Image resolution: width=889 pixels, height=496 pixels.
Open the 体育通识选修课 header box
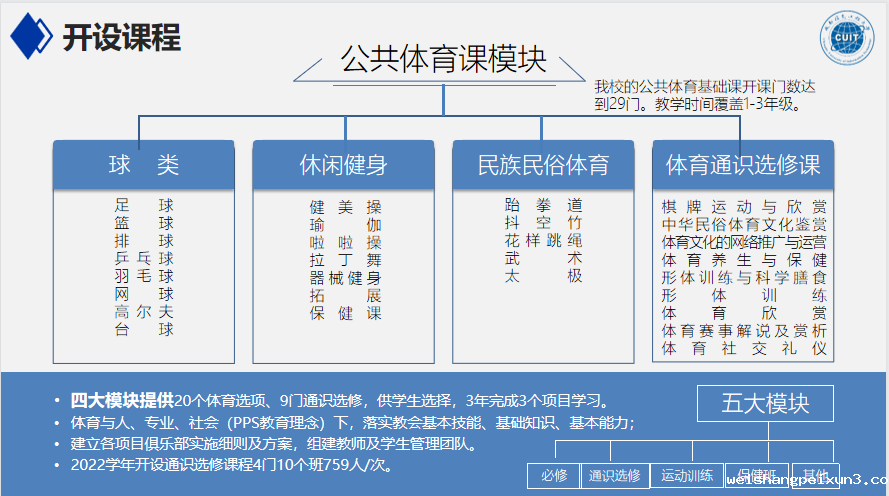pyautogui.click(x=743, y=164)
